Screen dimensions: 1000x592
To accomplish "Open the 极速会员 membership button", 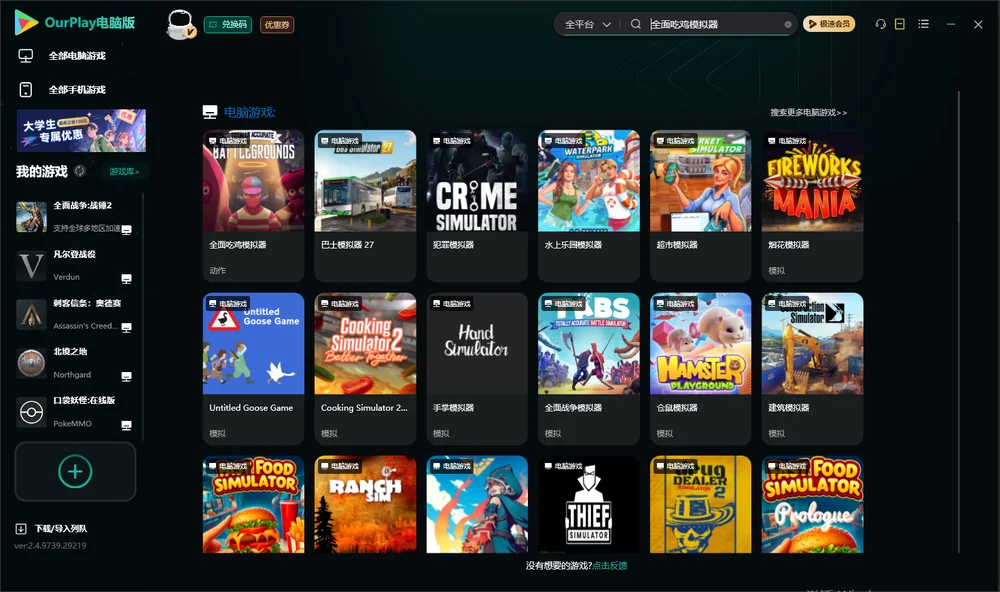I will [828, 24].
